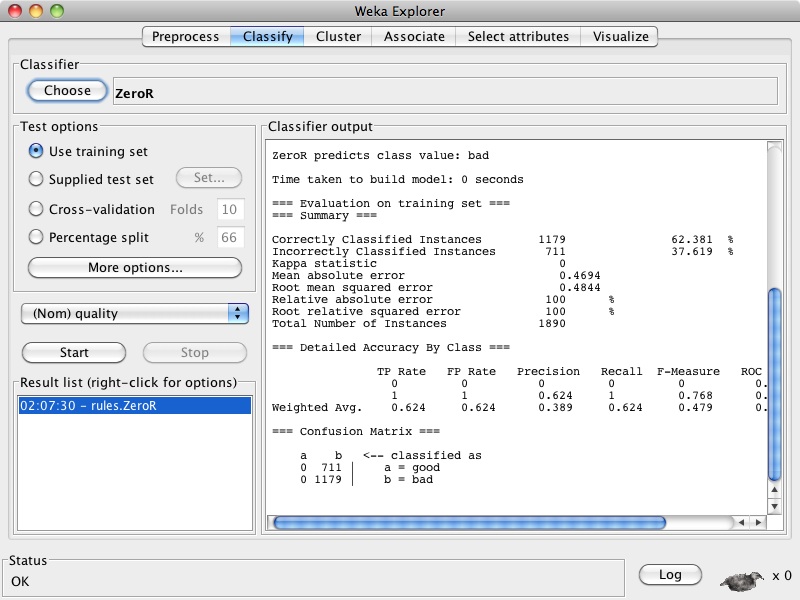Screen dimensions: 800x600
Task: Select the 02:07:30 rules.ZeroR result entry
Action: click(135, 406)
